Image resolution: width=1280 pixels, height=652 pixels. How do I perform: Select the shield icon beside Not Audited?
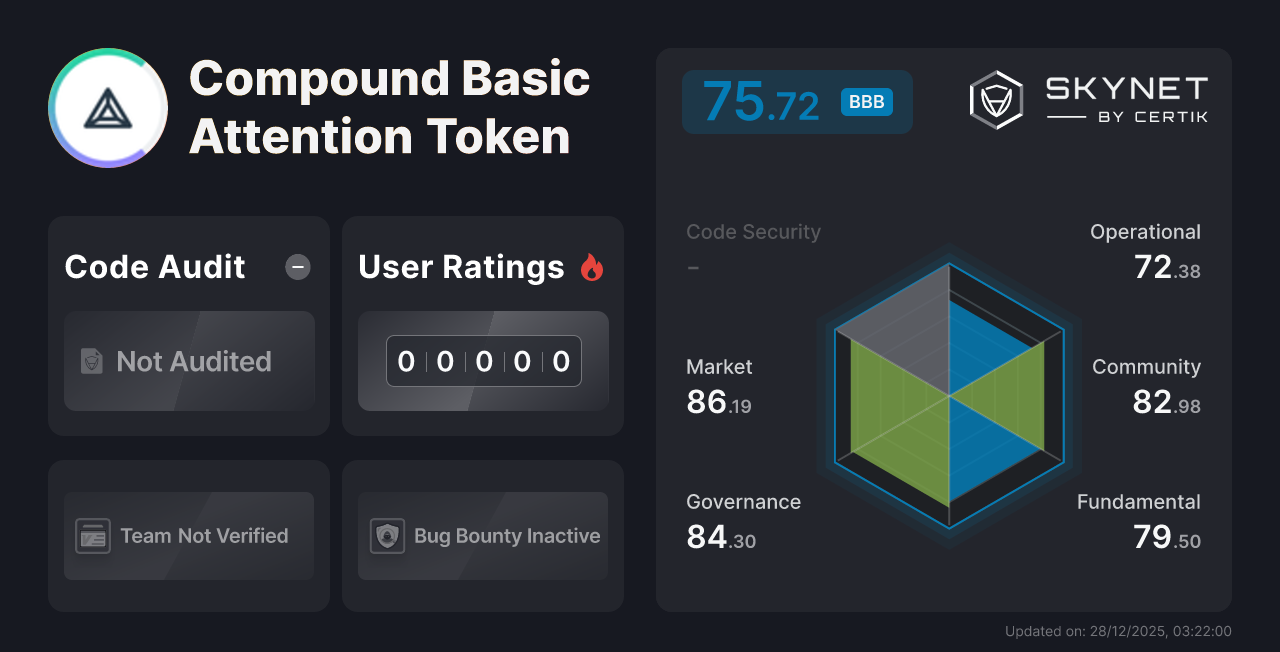tap(91, 362)
